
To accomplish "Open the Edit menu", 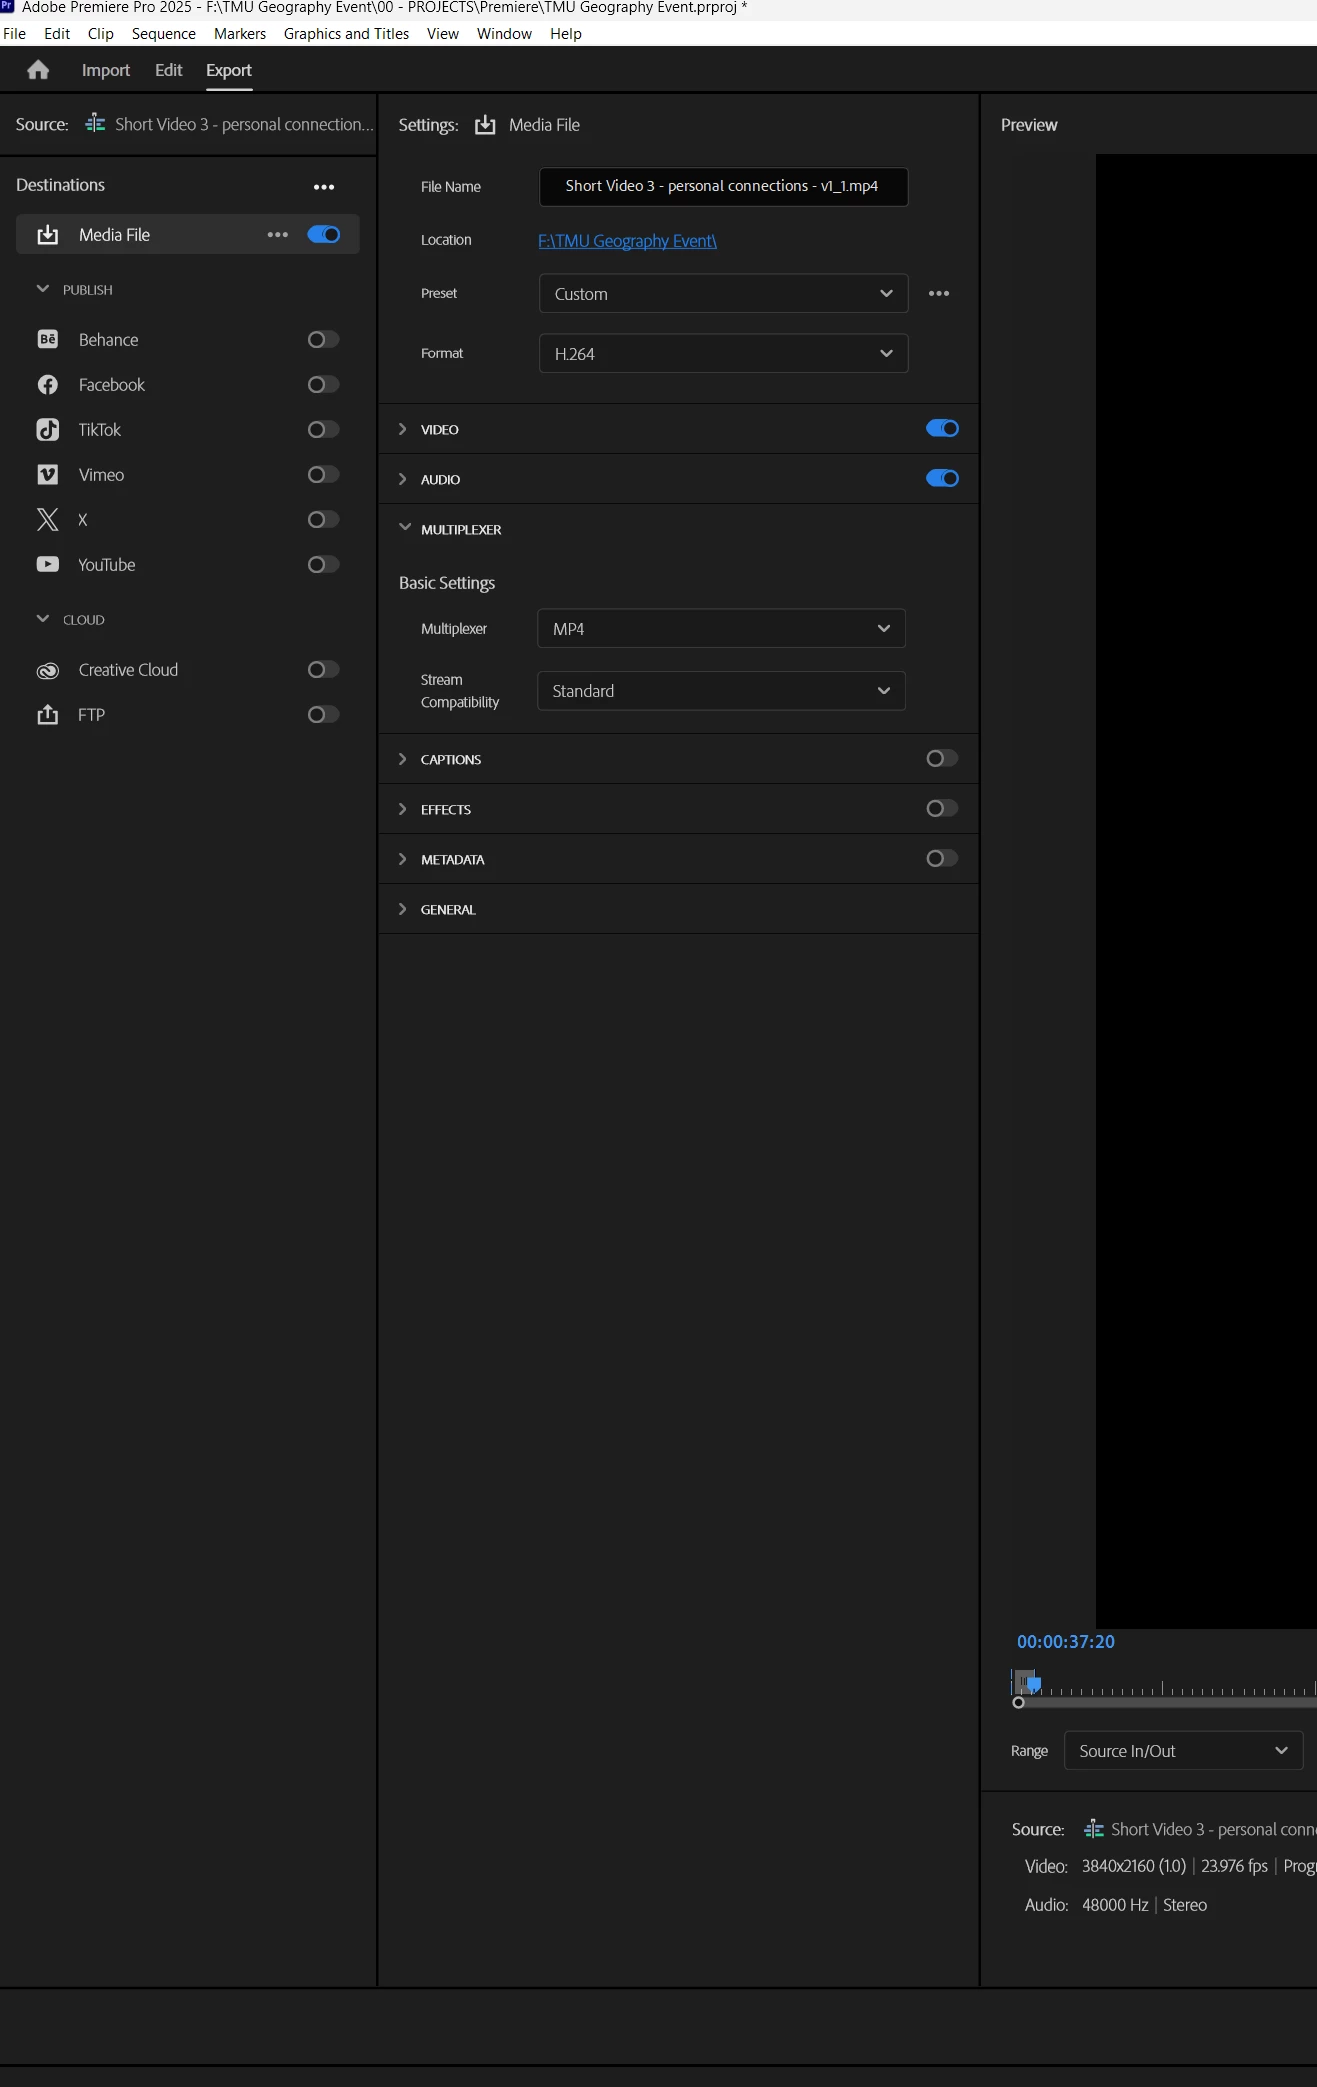I will [x=57, y=33].
